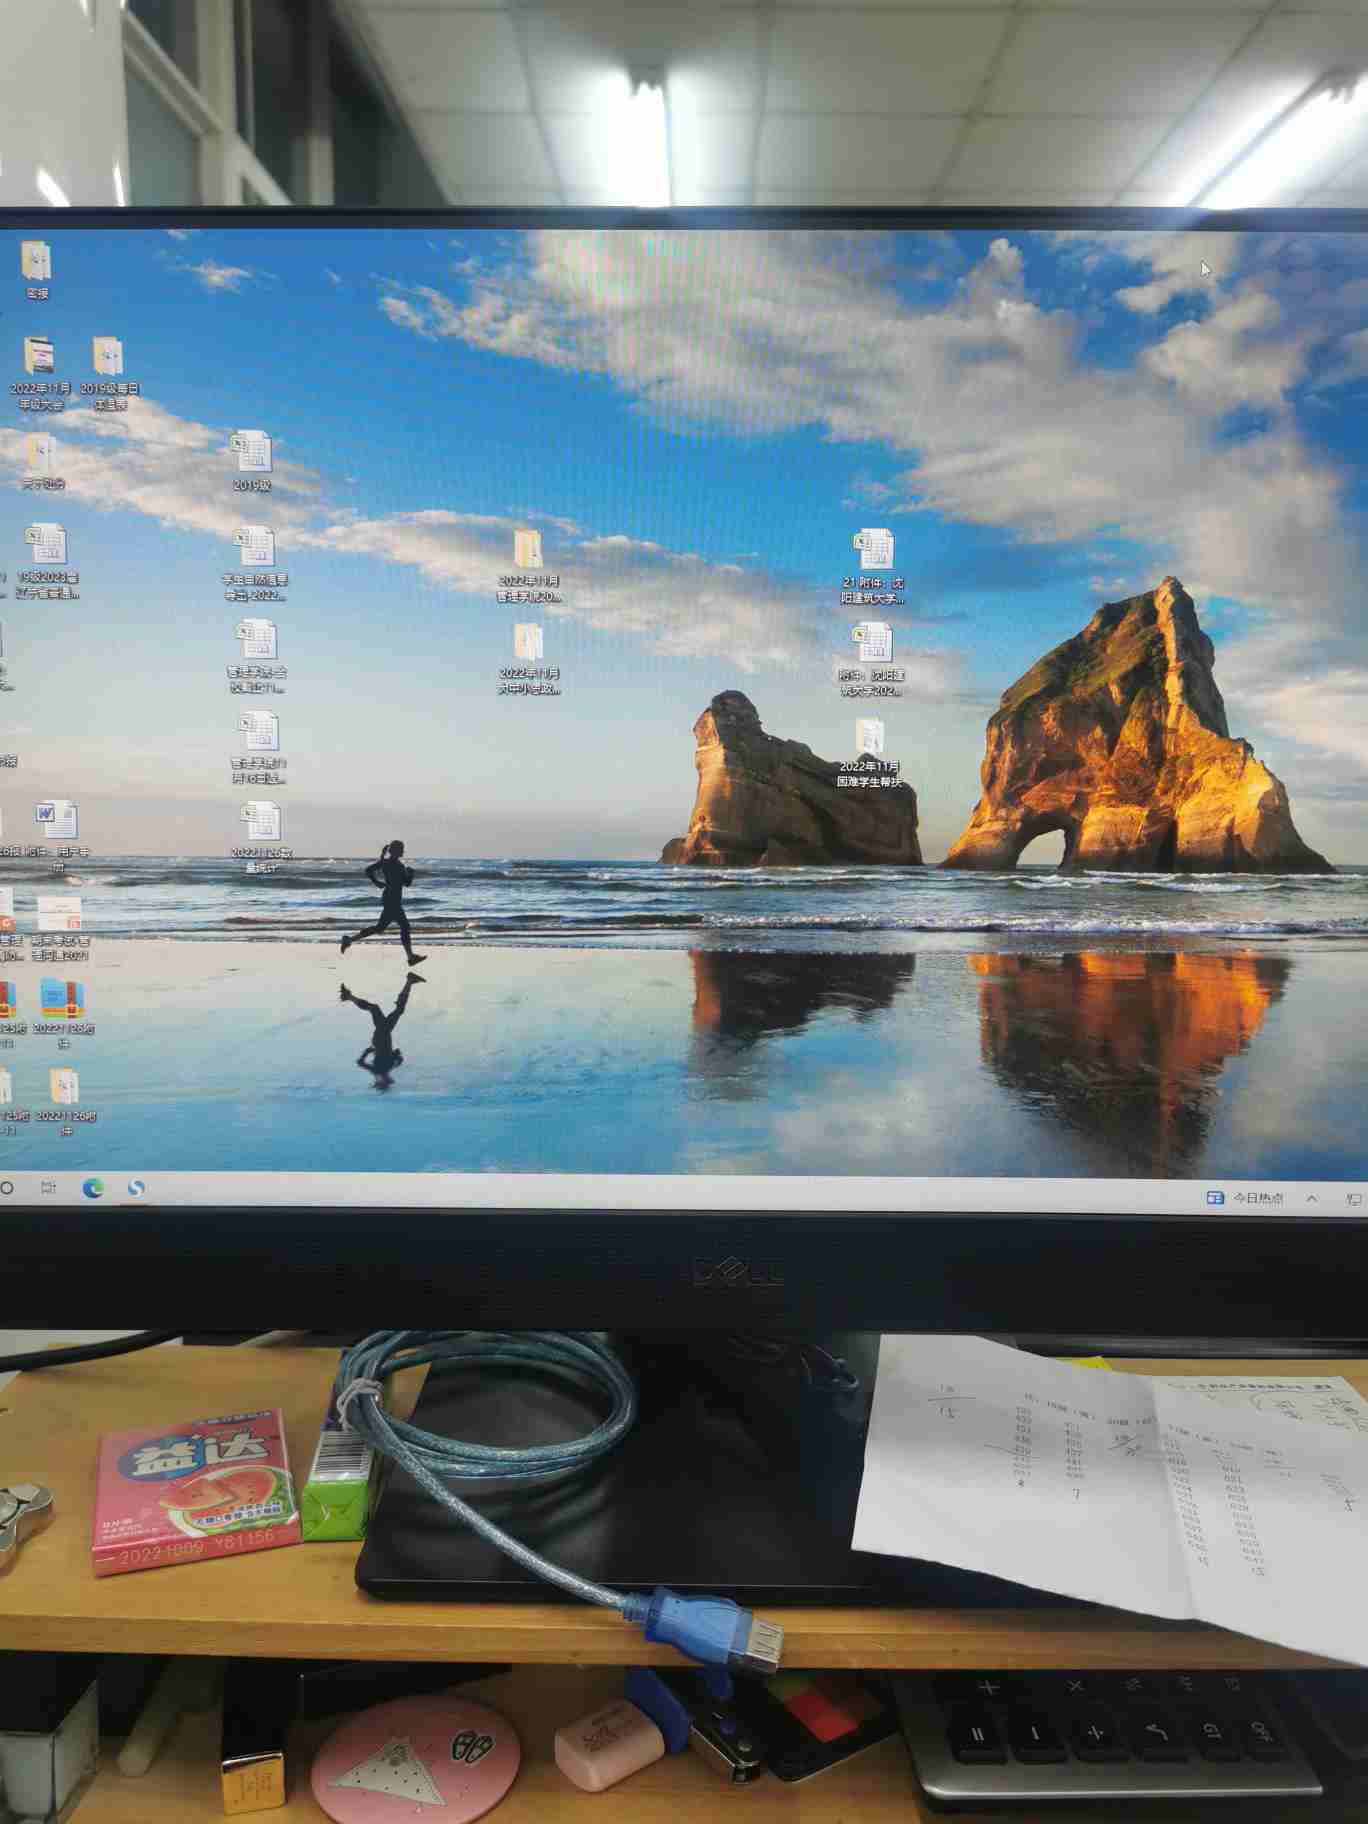Open the 2019级每日体温表 folder
This screenshot has width=1368, height=1824.
(108, 360)
